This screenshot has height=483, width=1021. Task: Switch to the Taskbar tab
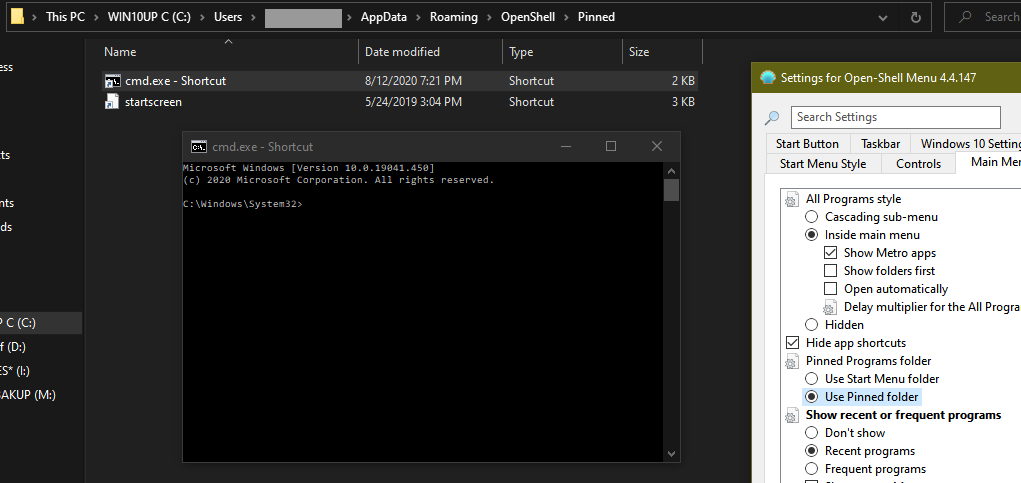tap(880, 144)
